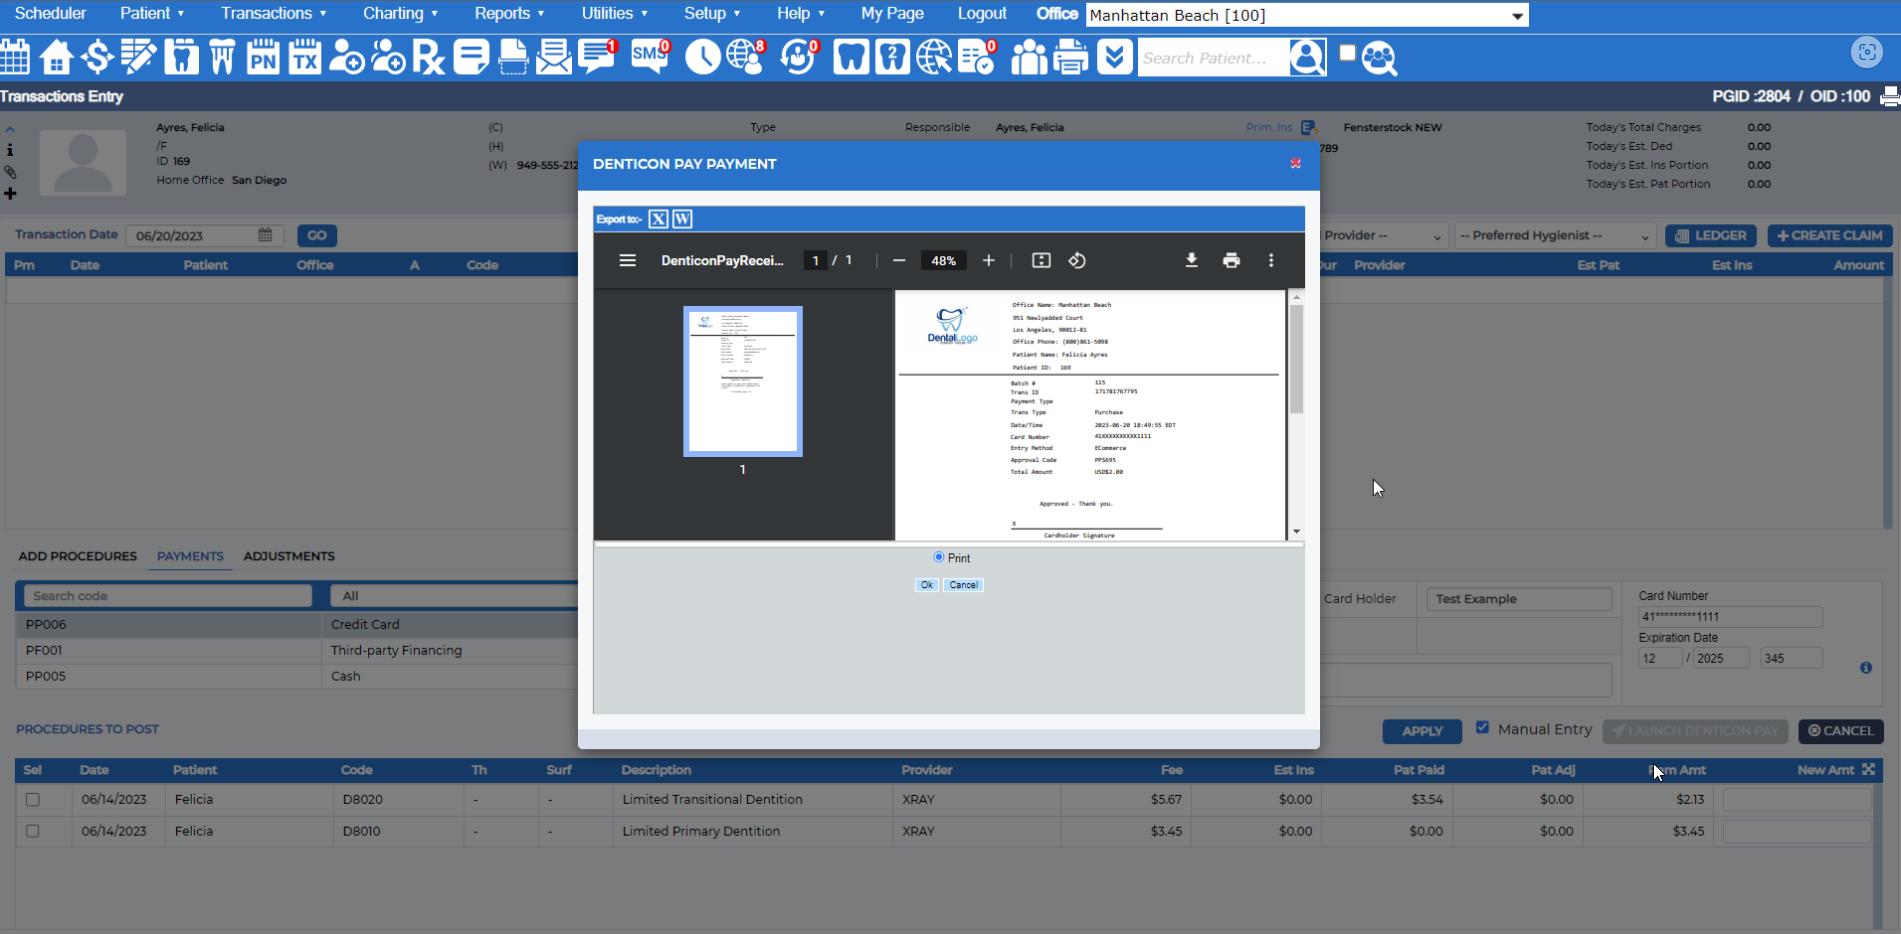Check the D8020 procedure row checkbox
1901x934 pixels.
point(33,799)
